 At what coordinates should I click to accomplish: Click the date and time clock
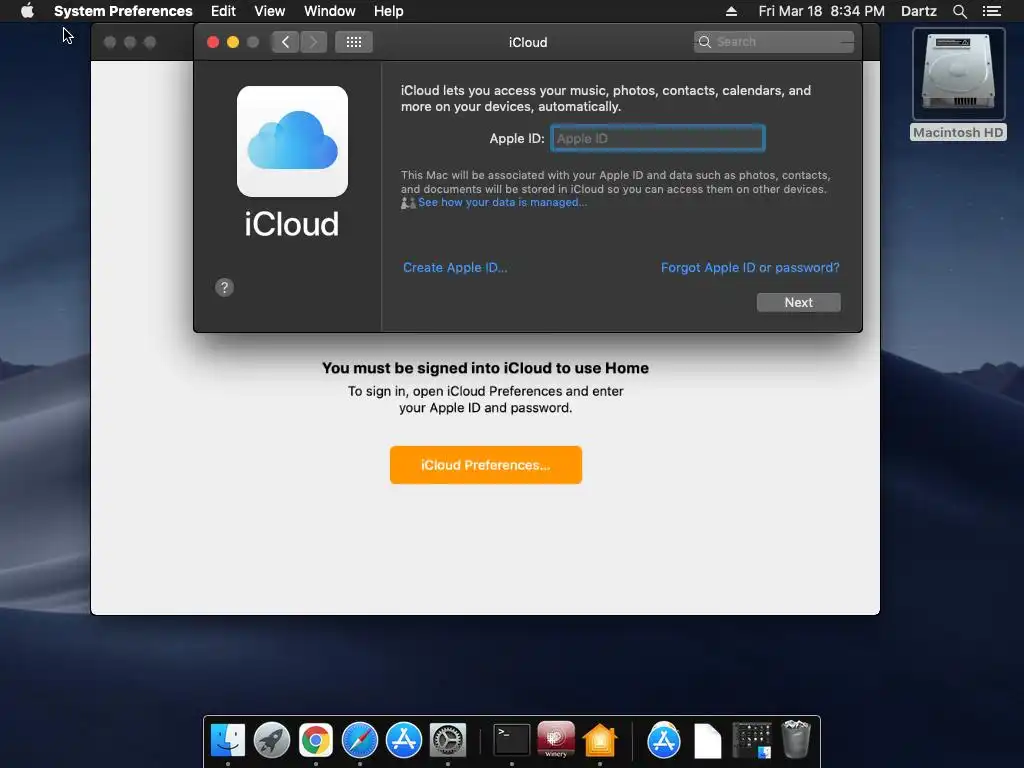point(822,11)
